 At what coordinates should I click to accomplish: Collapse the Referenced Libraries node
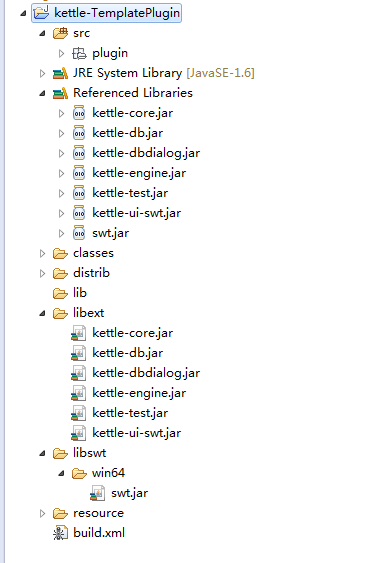(x=43, y=94)
